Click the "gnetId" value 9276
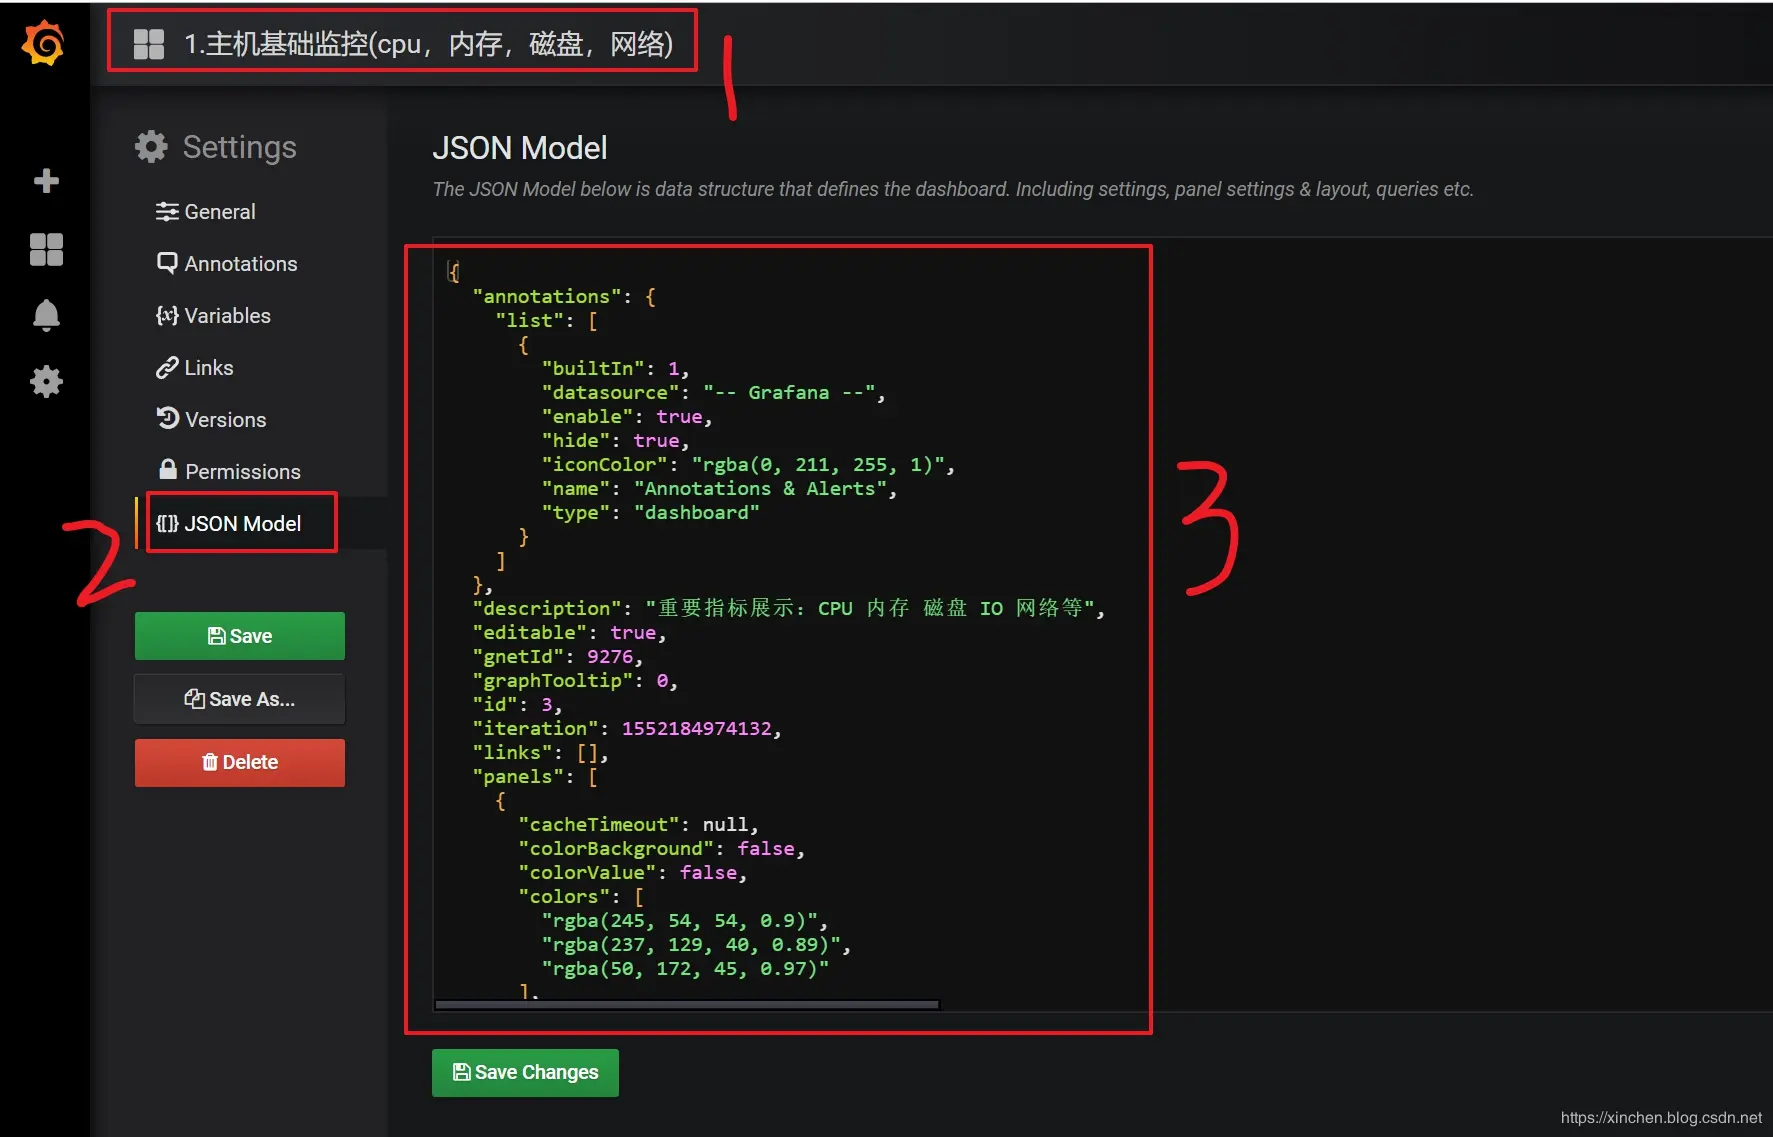 pos(610,656)
